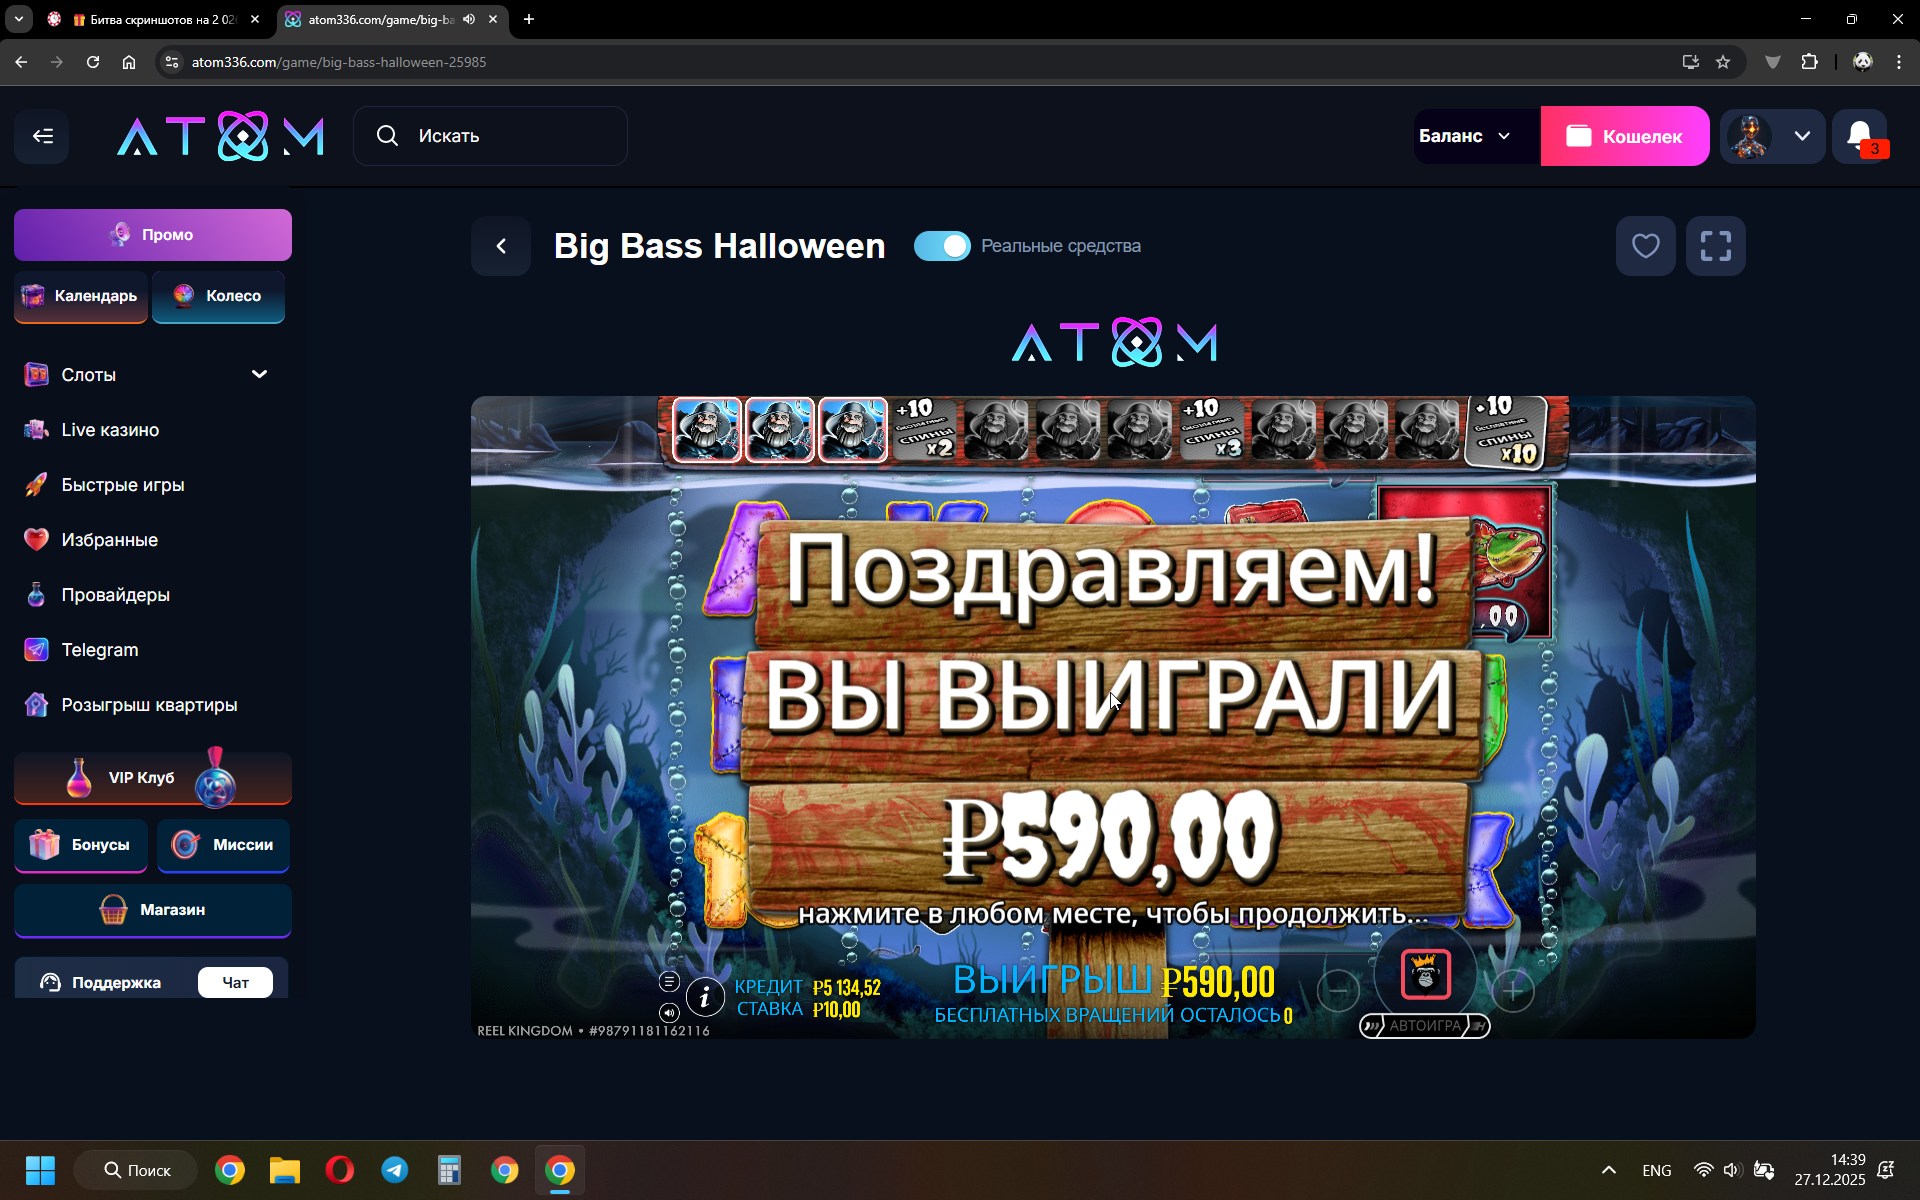
Task: Increase bet with the plus button
Action: pyautogui.click(x=1513, y=991)
